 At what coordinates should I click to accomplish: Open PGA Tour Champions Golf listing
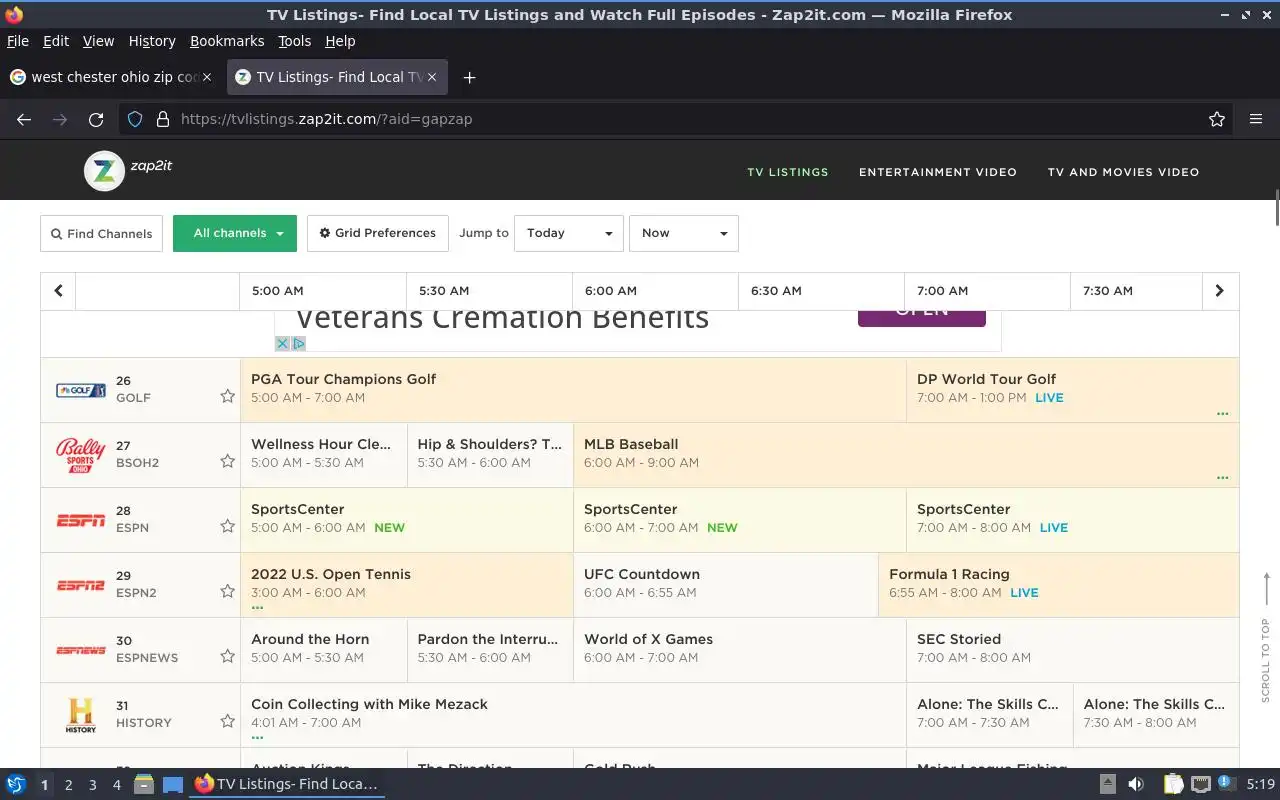(573, 390)
